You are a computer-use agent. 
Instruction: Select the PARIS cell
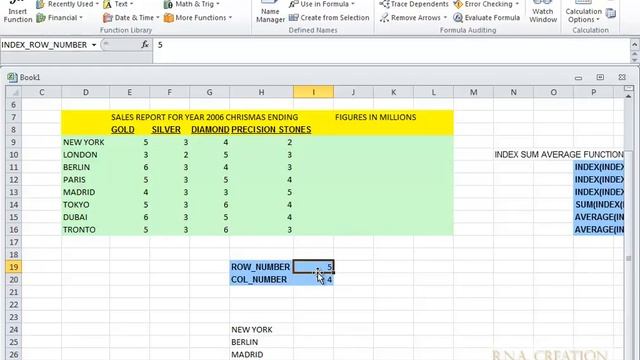point(86,180)
